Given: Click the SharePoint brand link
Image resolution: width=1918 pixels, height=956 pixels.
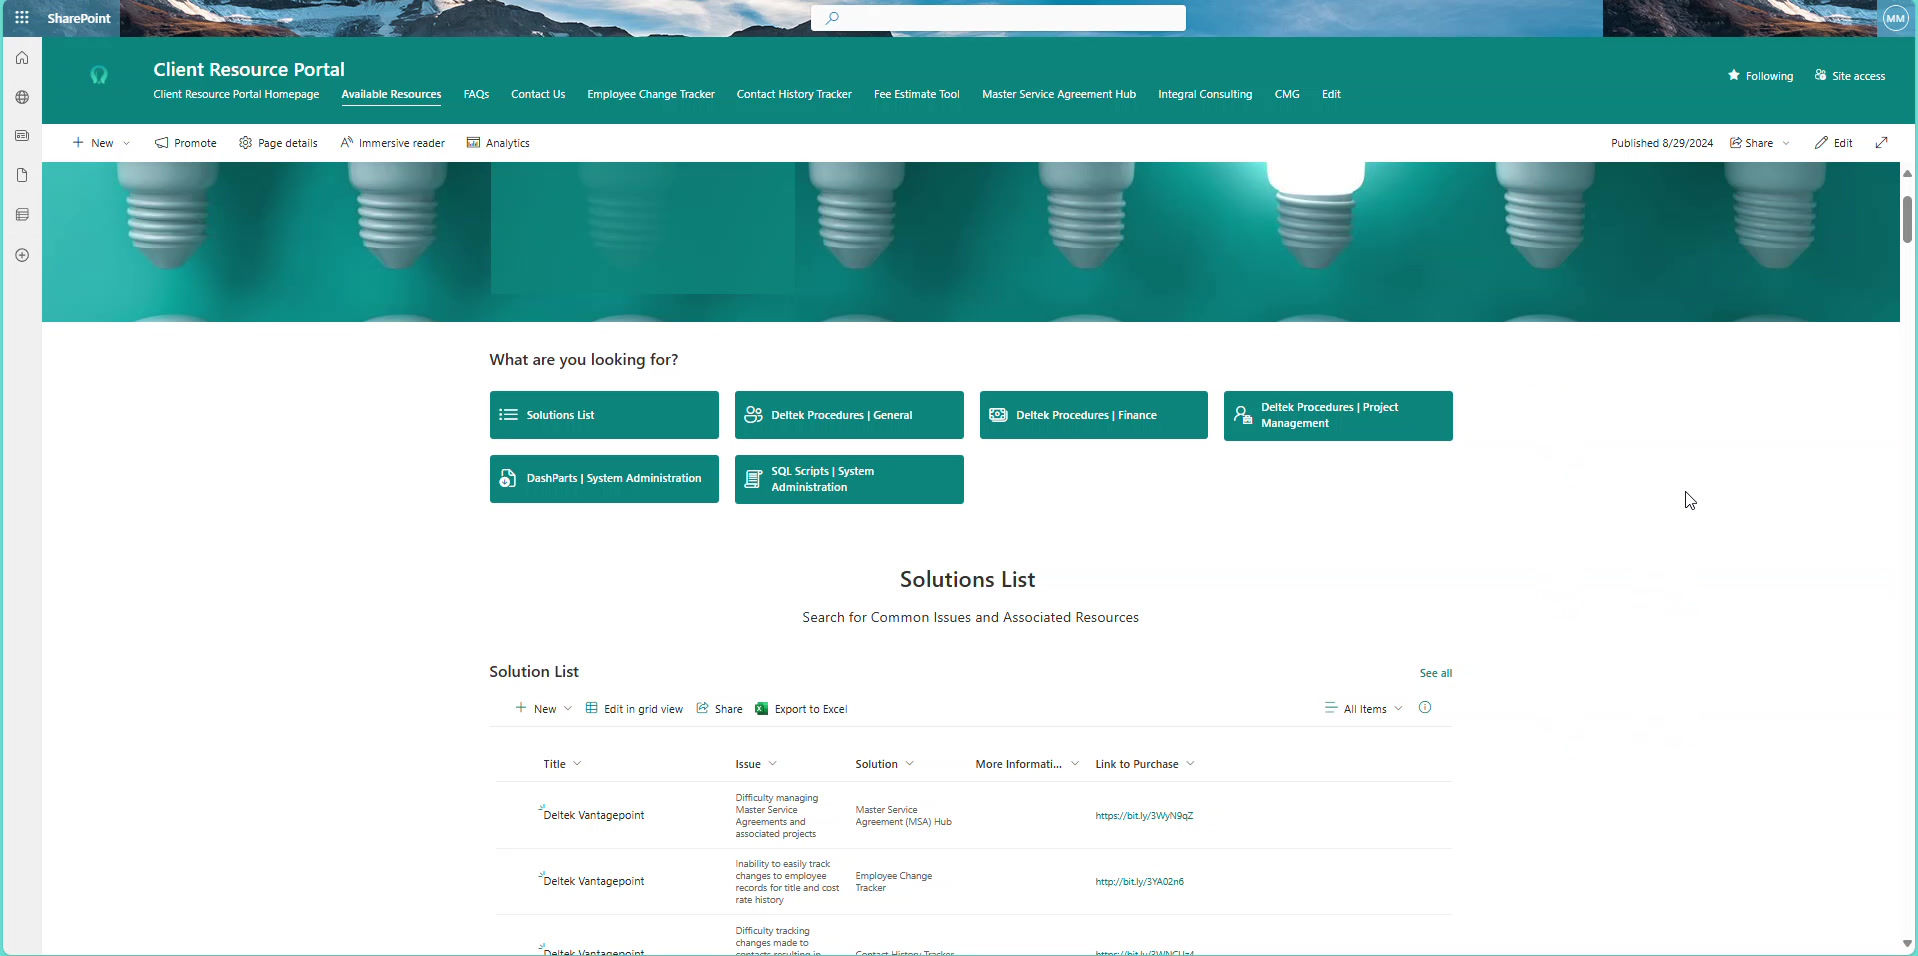Looking at the screenshot, I should point(79,18).
